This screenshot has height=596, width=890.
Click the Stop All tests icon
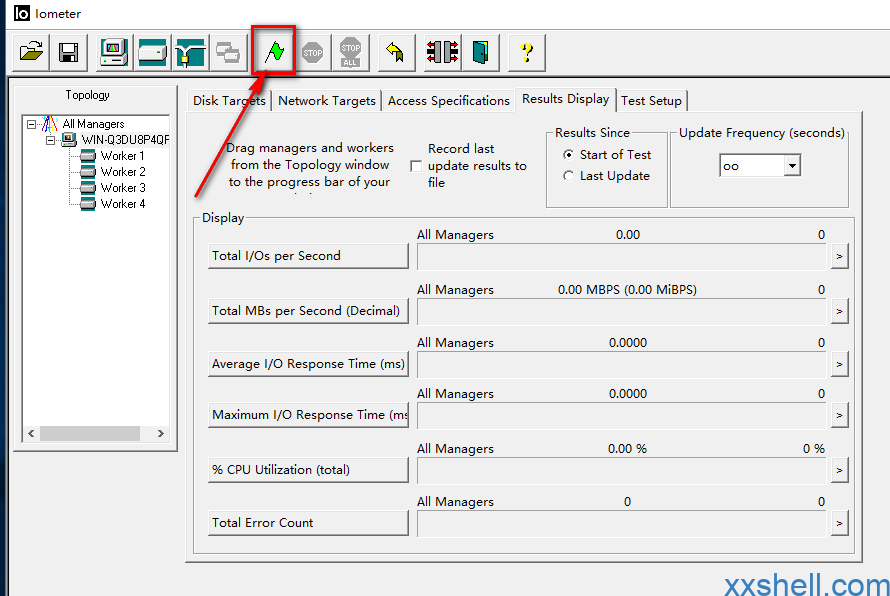coord(350,52)
